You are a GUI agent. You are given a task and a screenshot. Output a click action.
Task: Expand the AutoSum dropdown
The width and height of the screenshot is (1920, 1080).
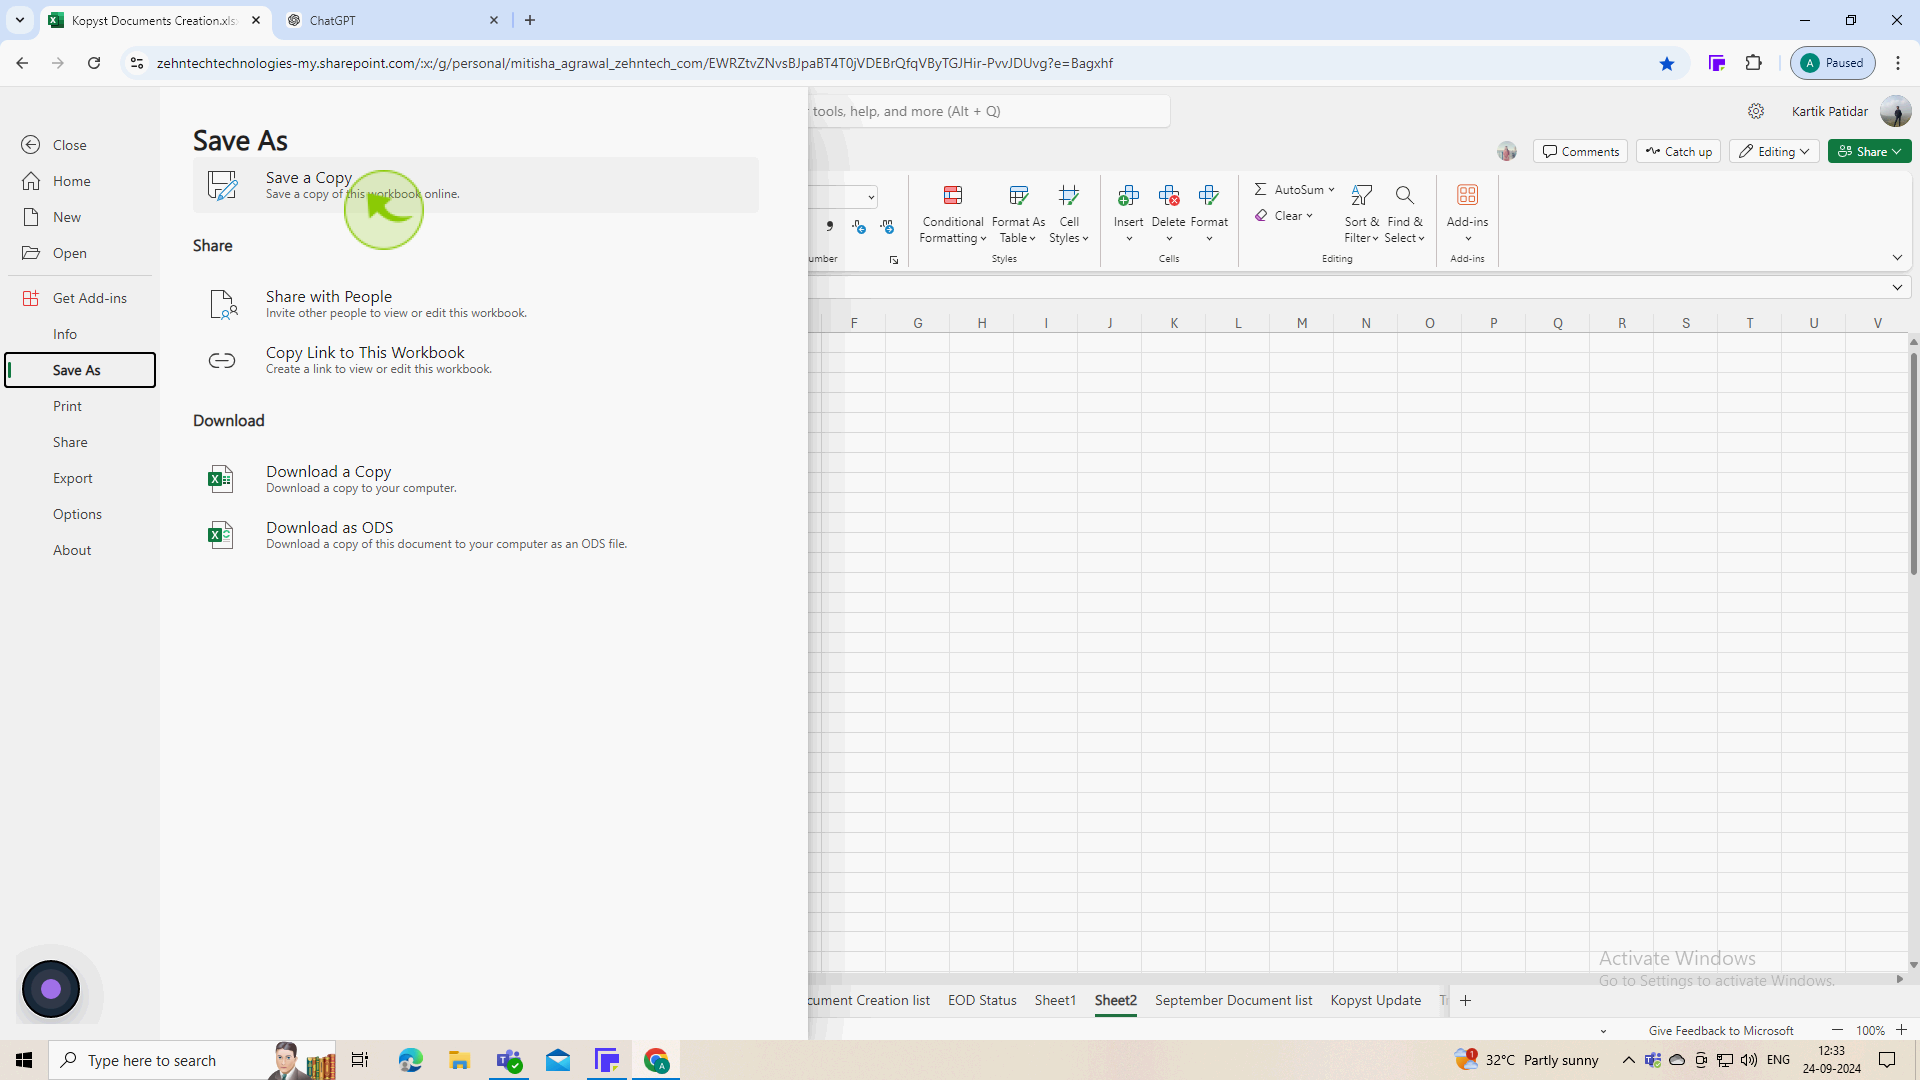(x=1331, y=190)
